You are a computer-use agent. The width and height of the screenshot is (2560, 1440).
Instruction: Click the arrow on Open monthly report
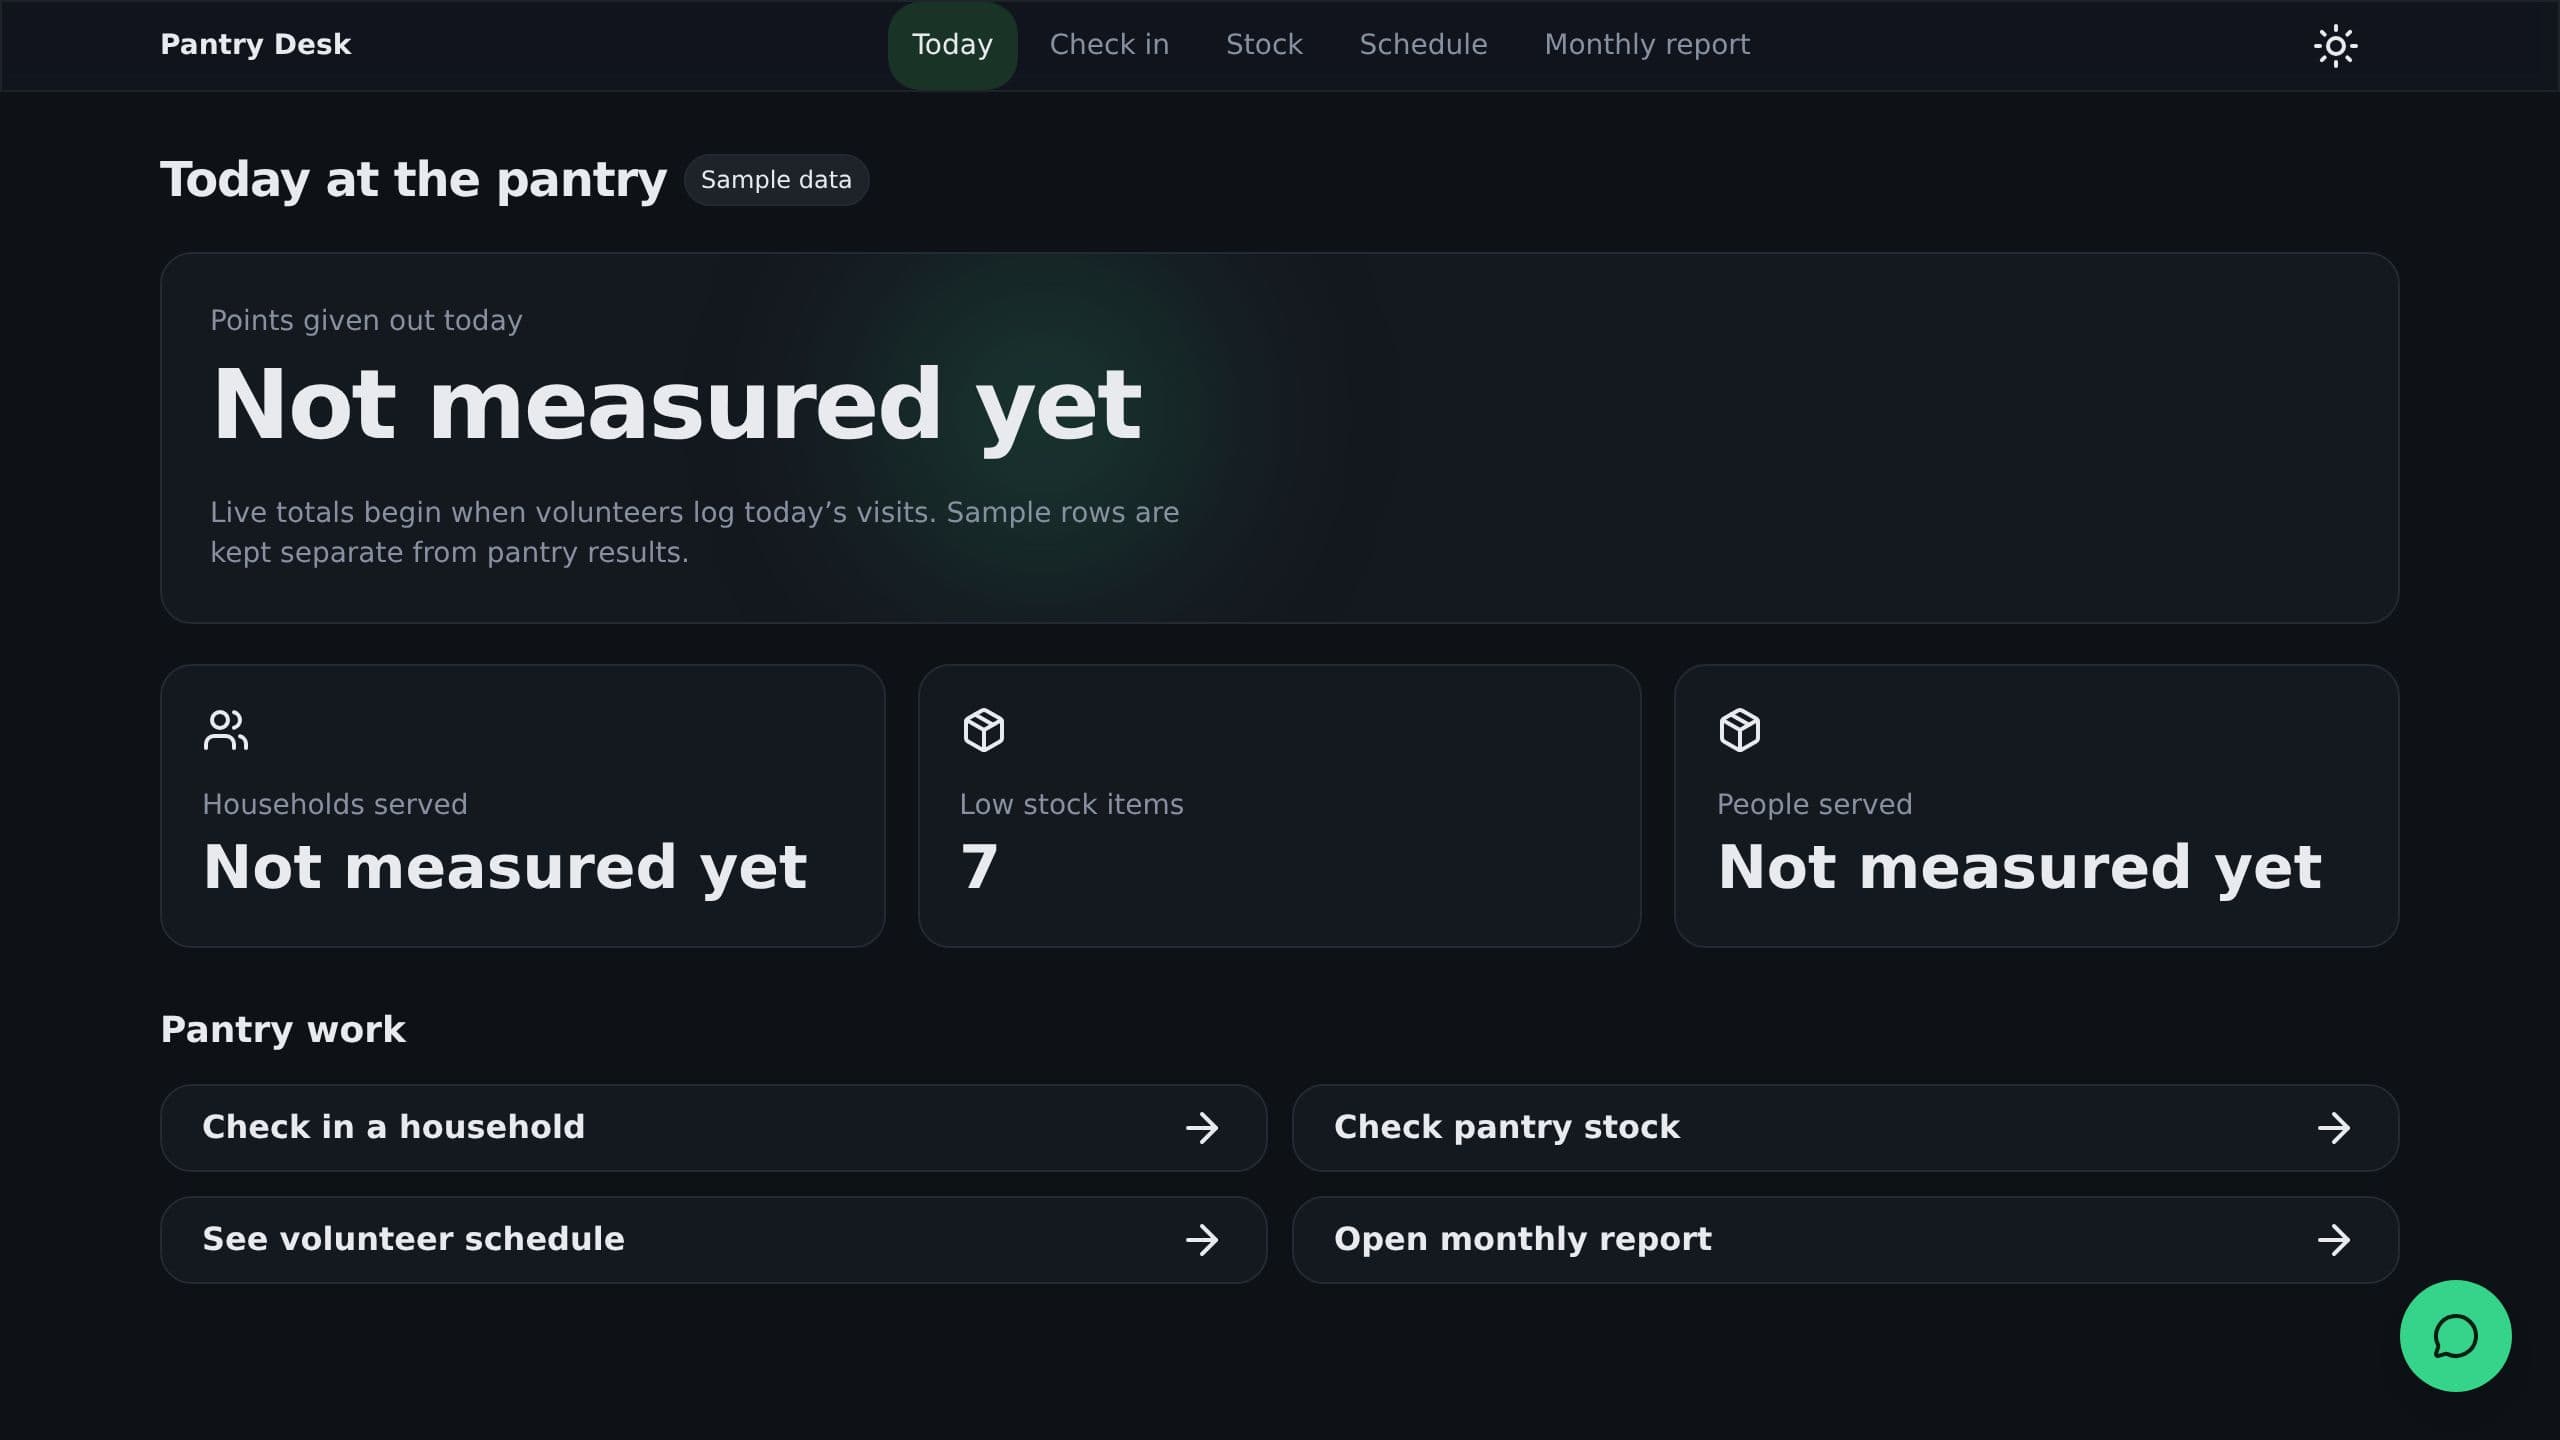[x=2334, y=1240]
